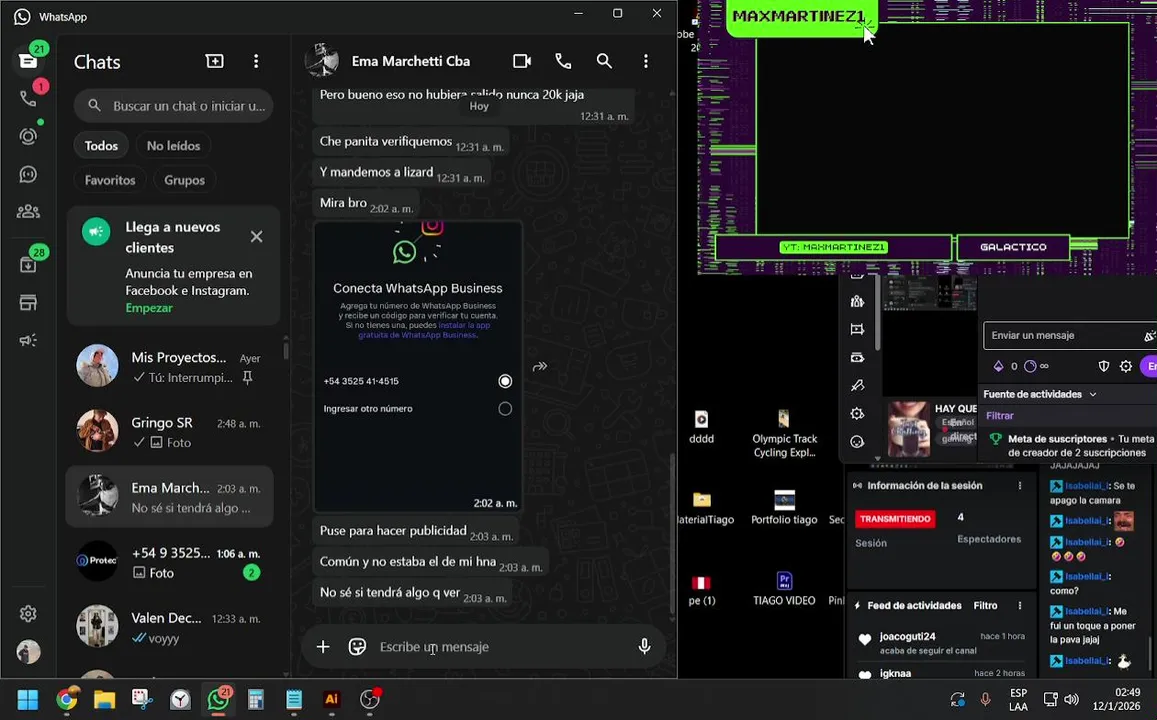The image size is (1157, 720).
Task: Open Adobe Illustrator from the taskbar
Action: pos(331,699)
